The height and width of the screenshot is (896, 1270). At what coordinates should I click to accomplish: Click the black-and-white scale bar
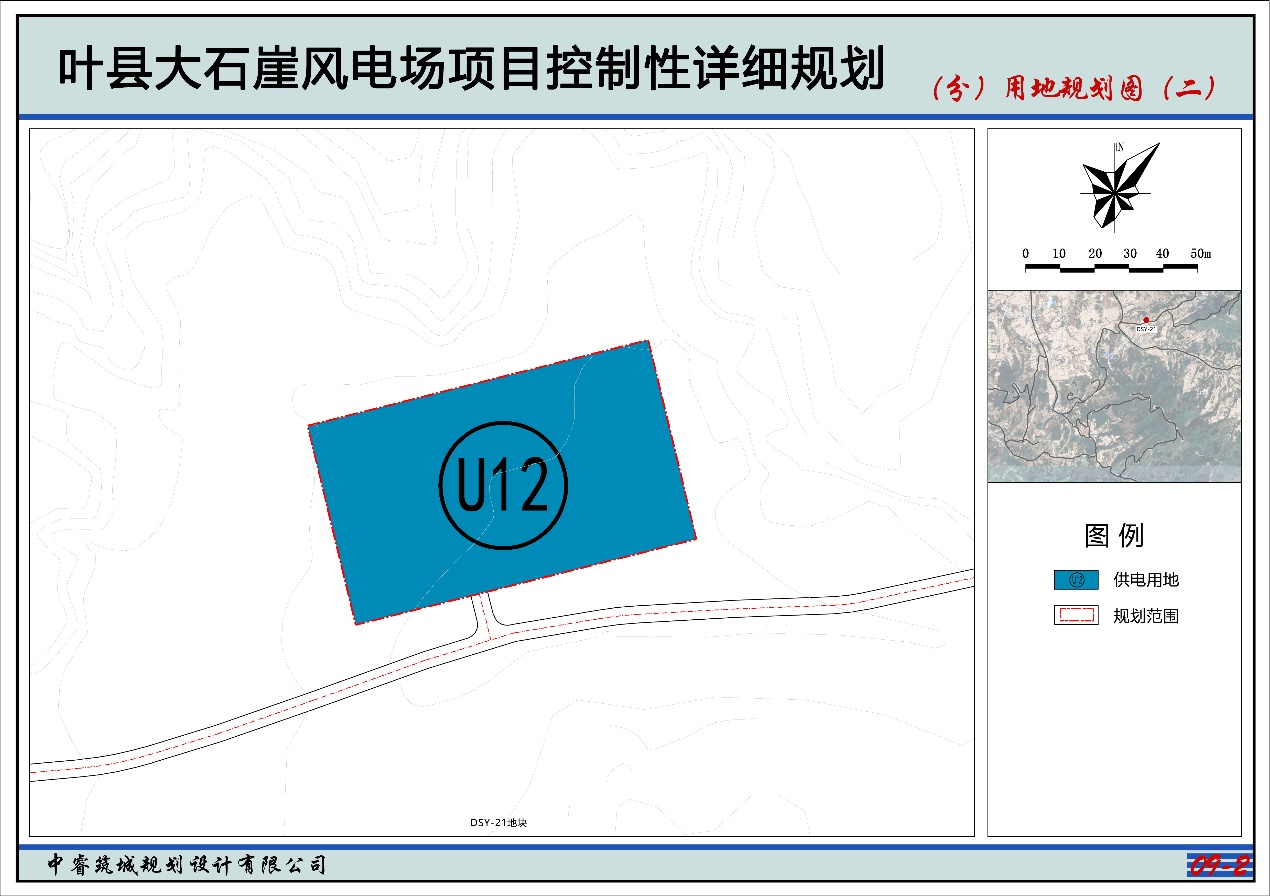click(x=1113, y=267)
